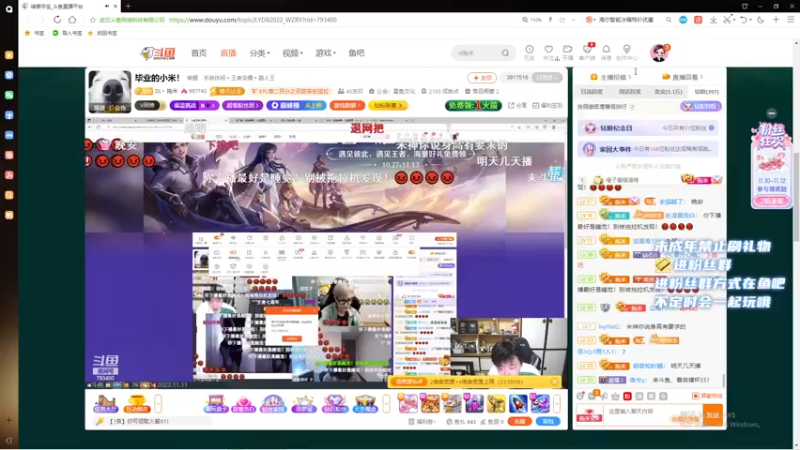
Task: Open the yellow 钻粉联赛 pill
Action: [388, 105]
